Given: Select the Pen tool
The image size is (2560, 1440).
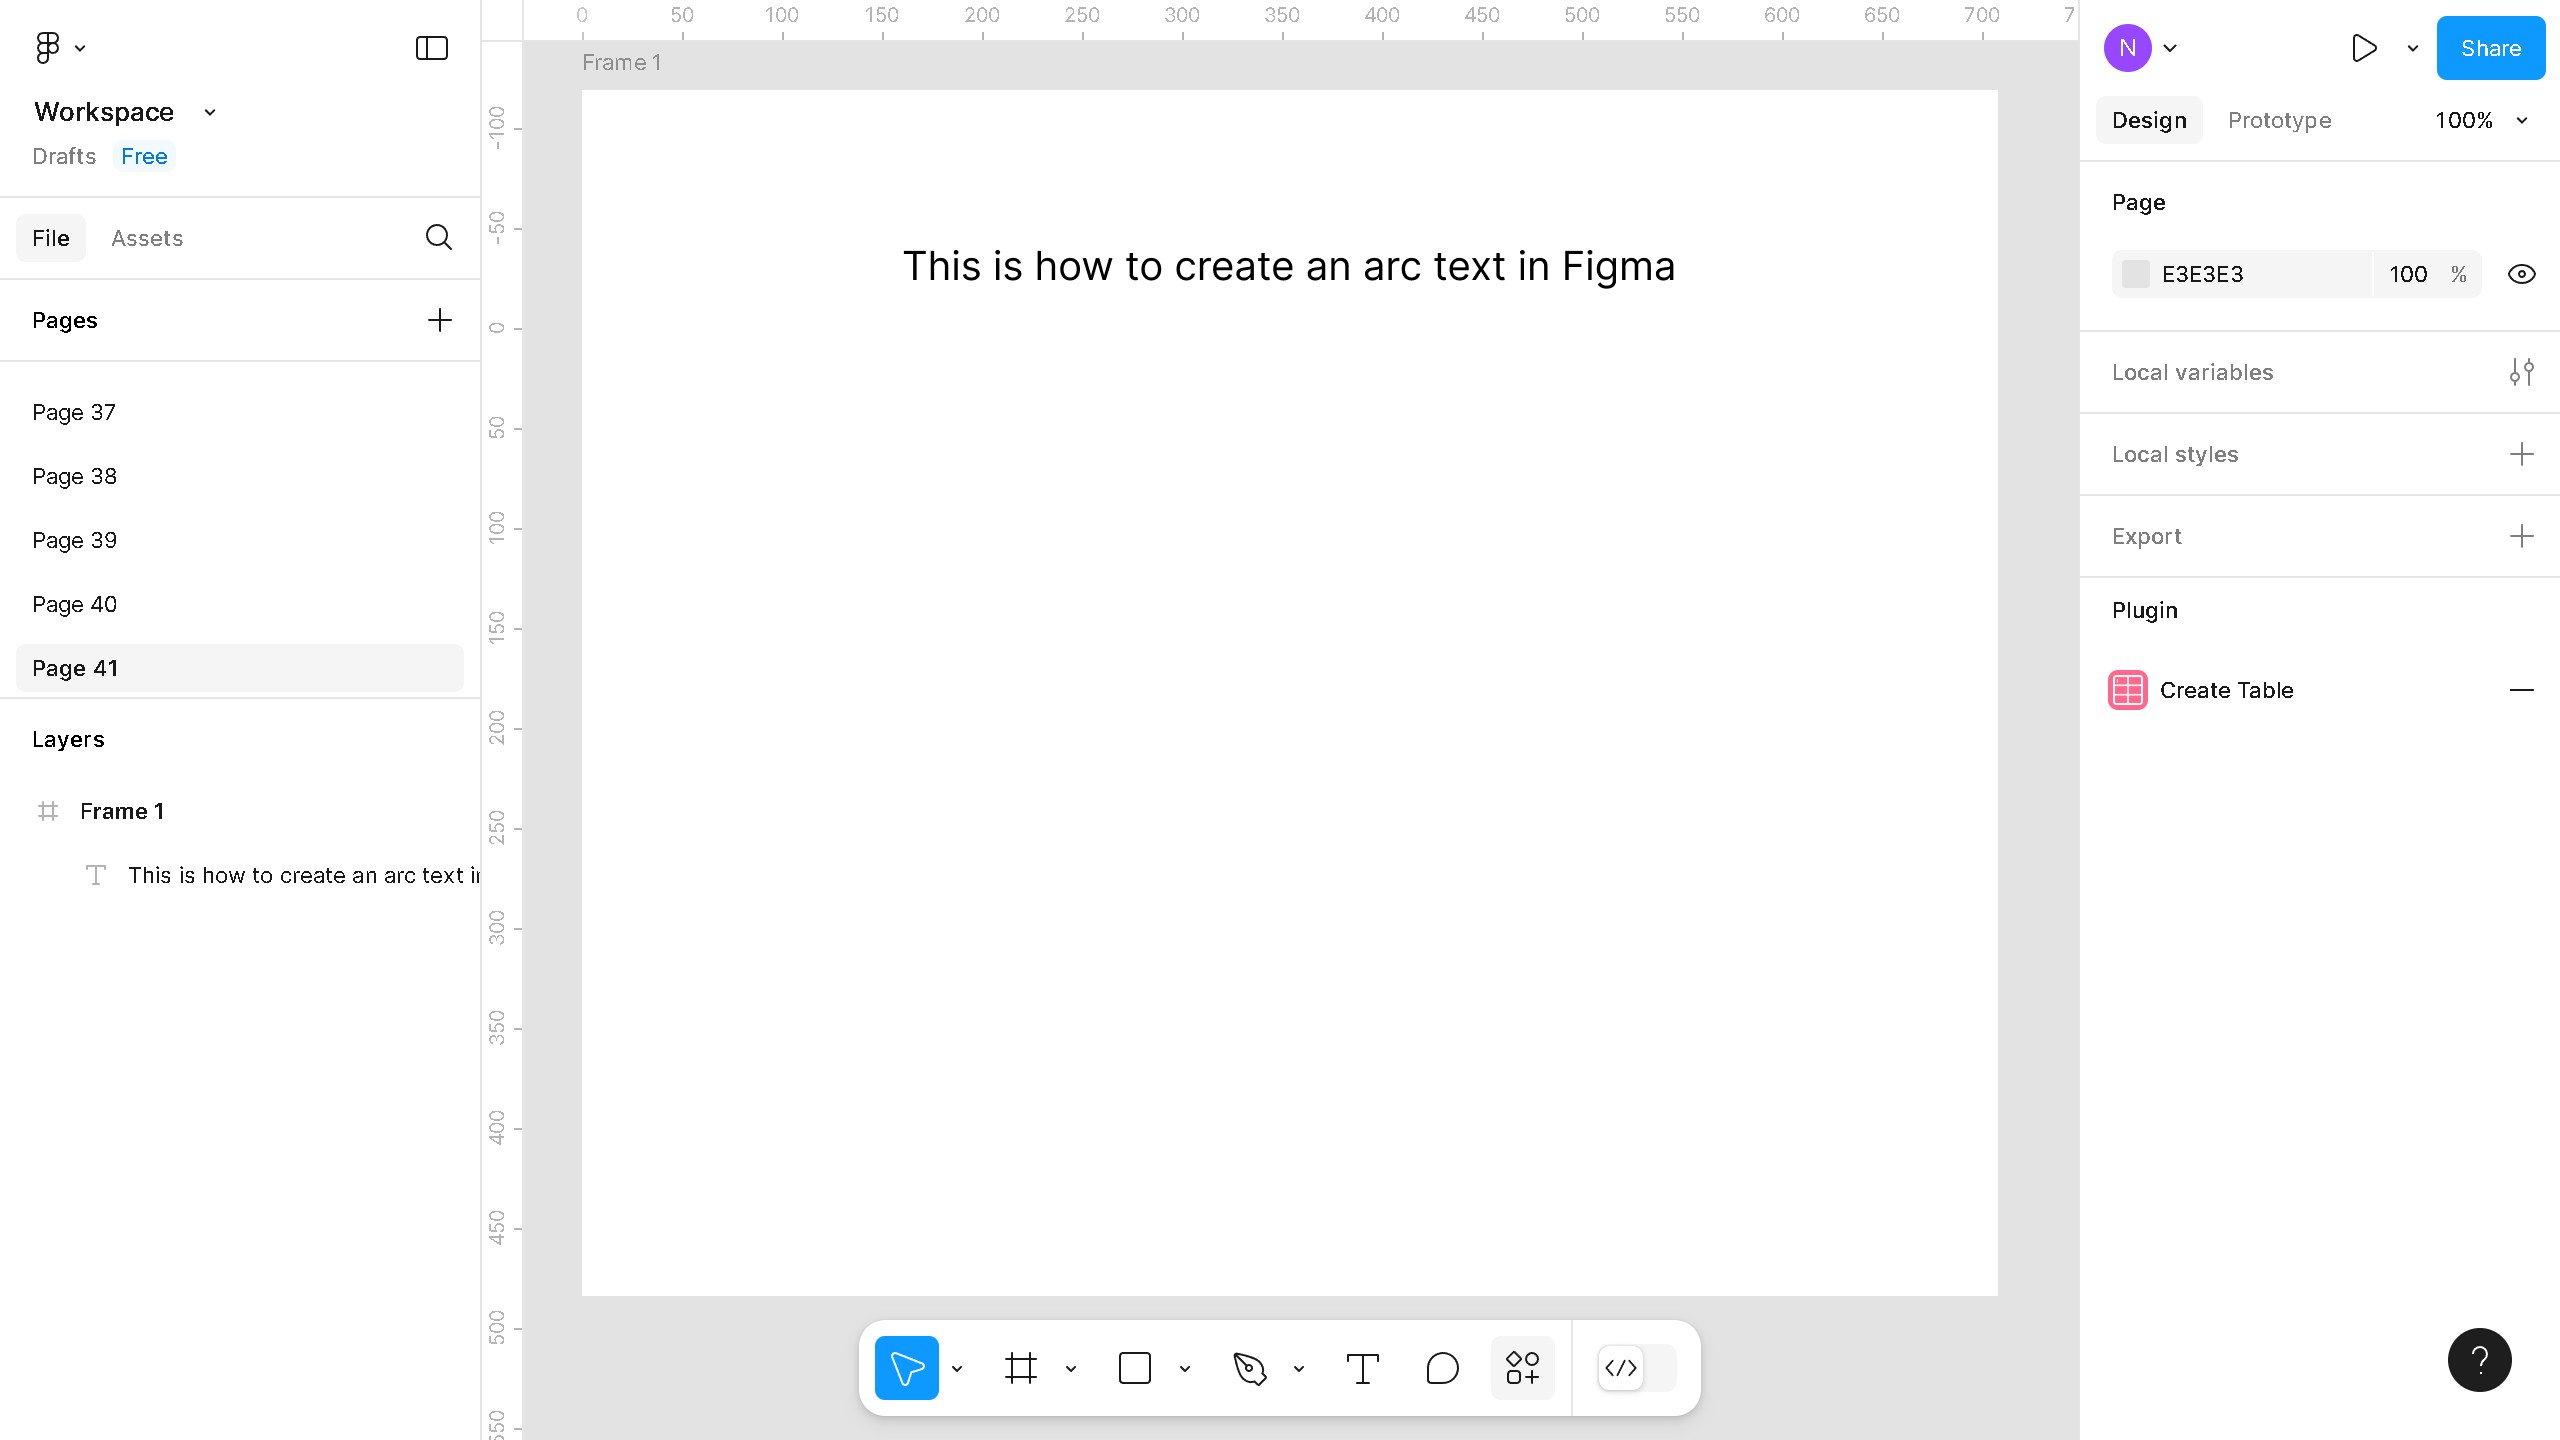Looking at the screenshot, I should click(x=1251, y=1367).
